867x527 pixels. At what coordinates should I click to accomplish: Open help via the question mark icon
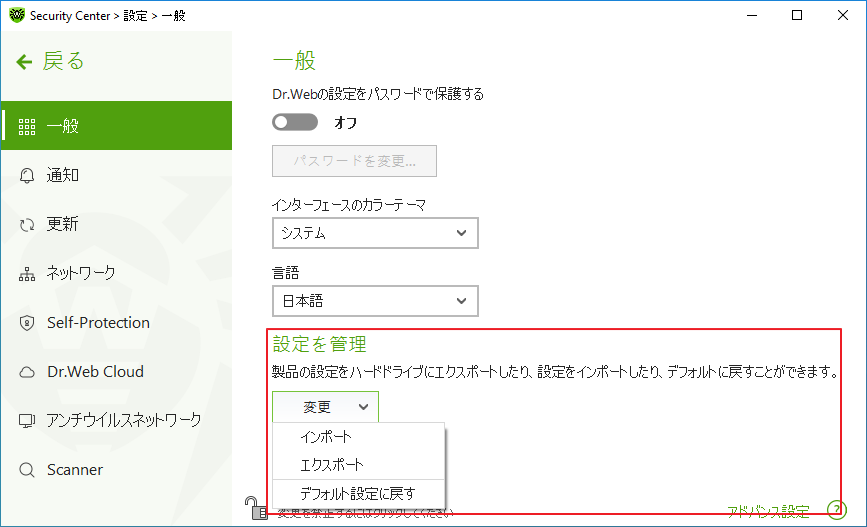837,509
